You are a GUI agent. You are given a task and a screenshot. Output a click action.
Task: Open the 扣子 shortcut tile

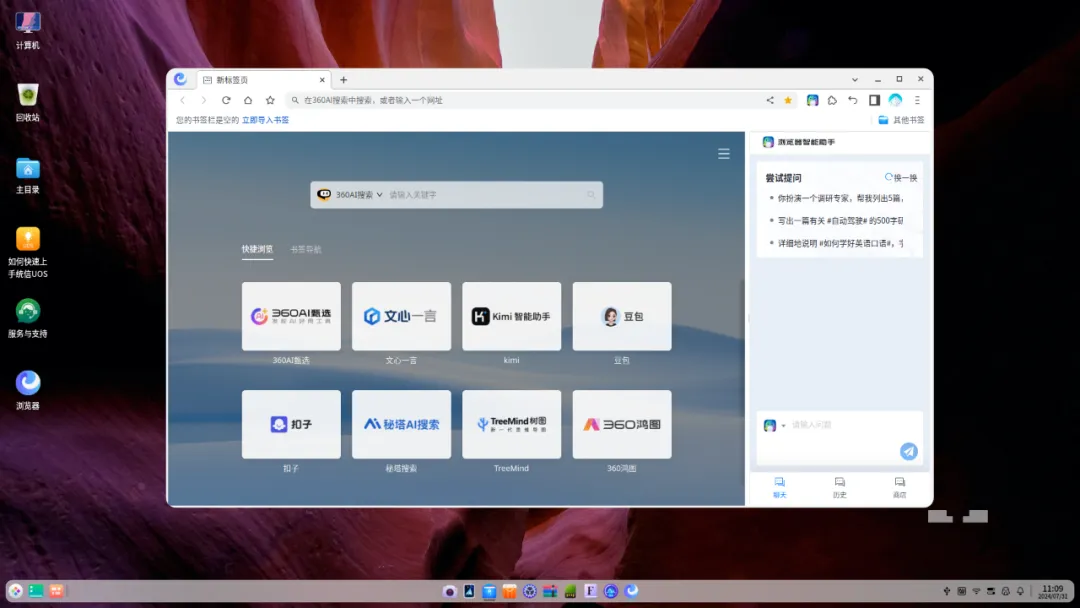(x=291, y=424)
